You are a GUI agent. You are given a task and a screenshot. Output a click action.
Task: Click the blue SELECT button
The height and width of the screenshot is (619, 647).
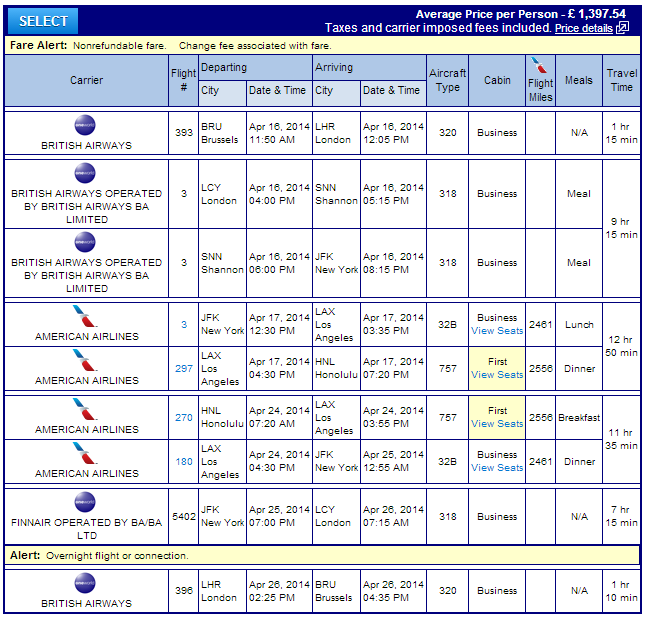click(43, 21)
